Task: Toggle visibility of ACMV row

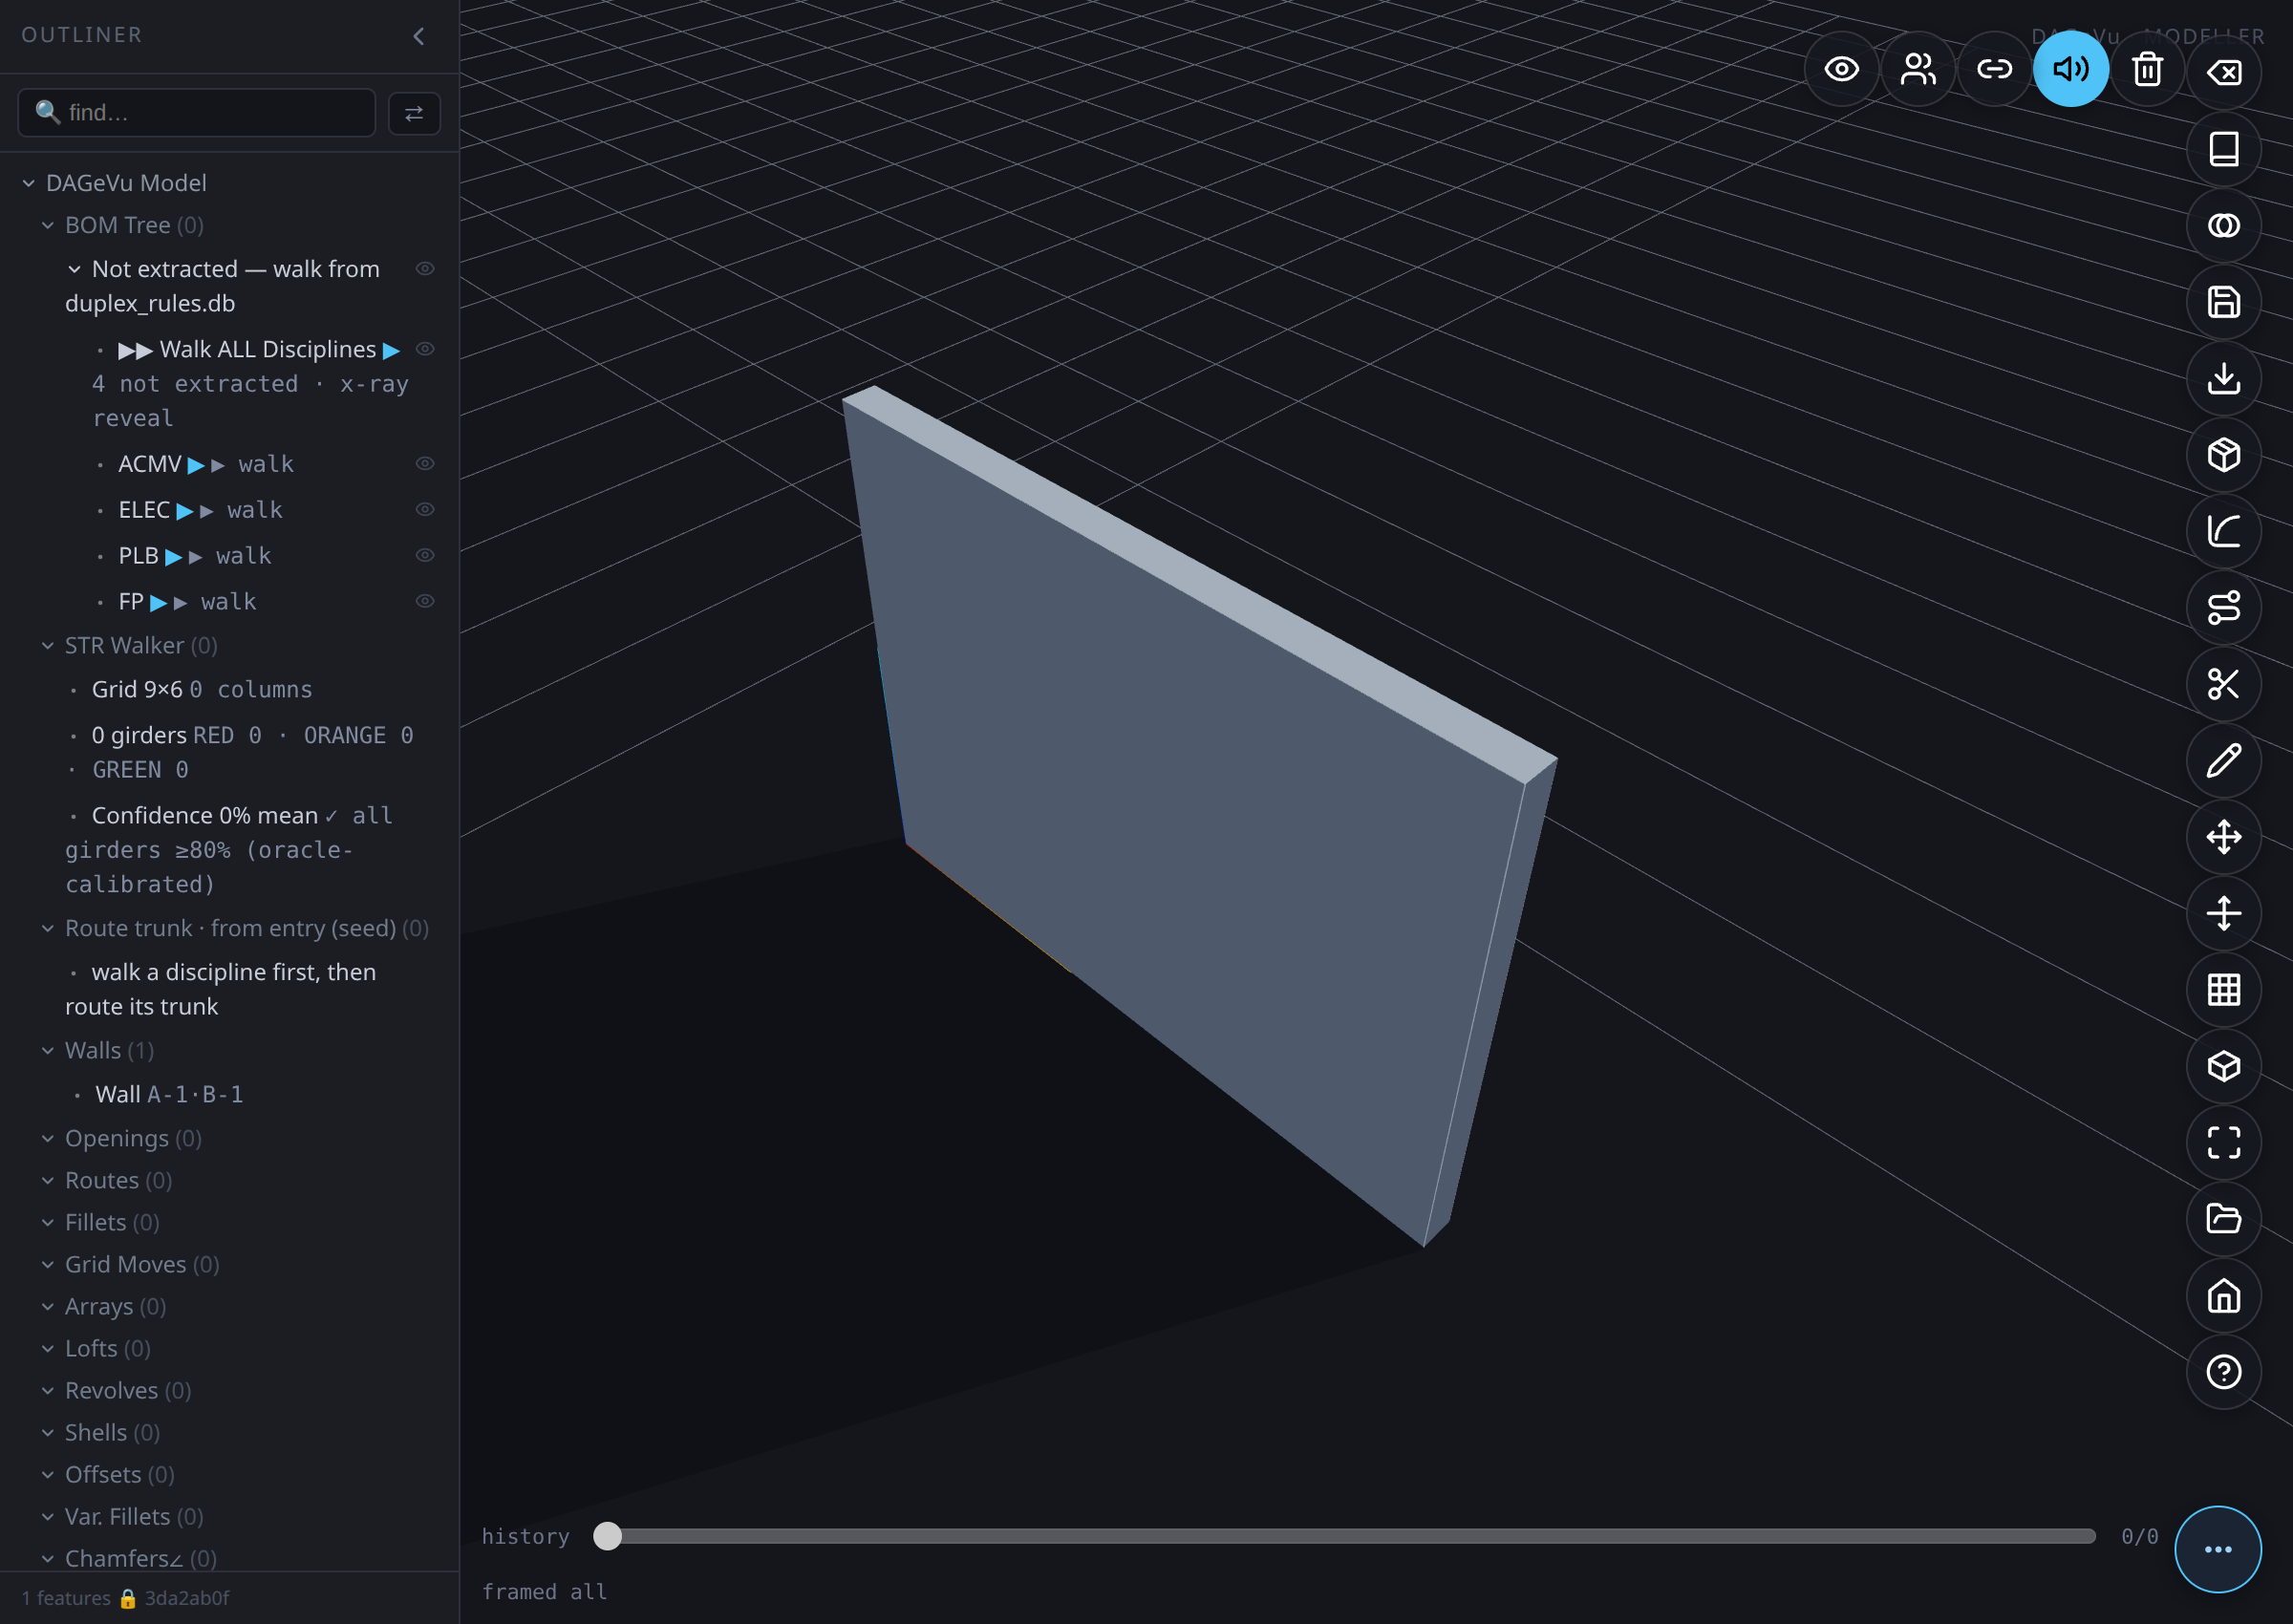Action: (425, 464)
